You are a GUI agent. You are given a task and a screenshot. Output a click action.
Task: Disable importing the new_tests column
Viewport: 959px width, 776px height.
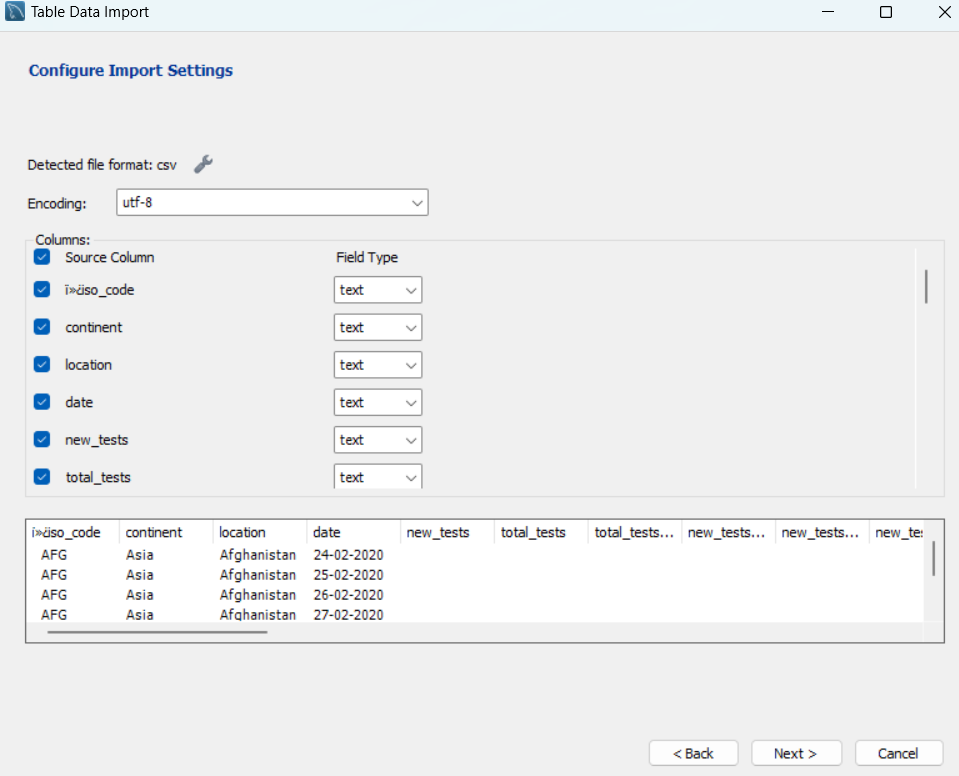pyautogui.click(x=41, y=439)
